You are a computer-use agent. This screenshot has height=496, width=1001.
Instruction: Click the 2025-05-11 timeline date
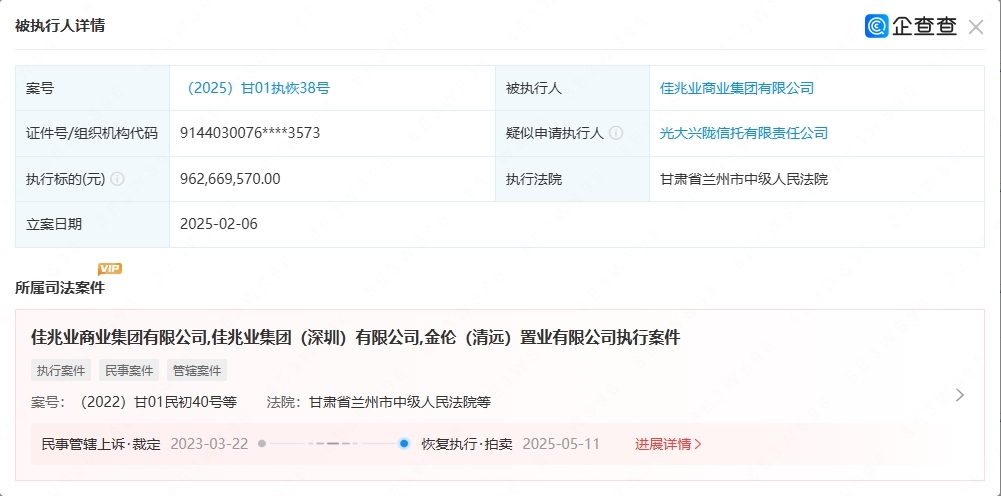tap(561, 444)
